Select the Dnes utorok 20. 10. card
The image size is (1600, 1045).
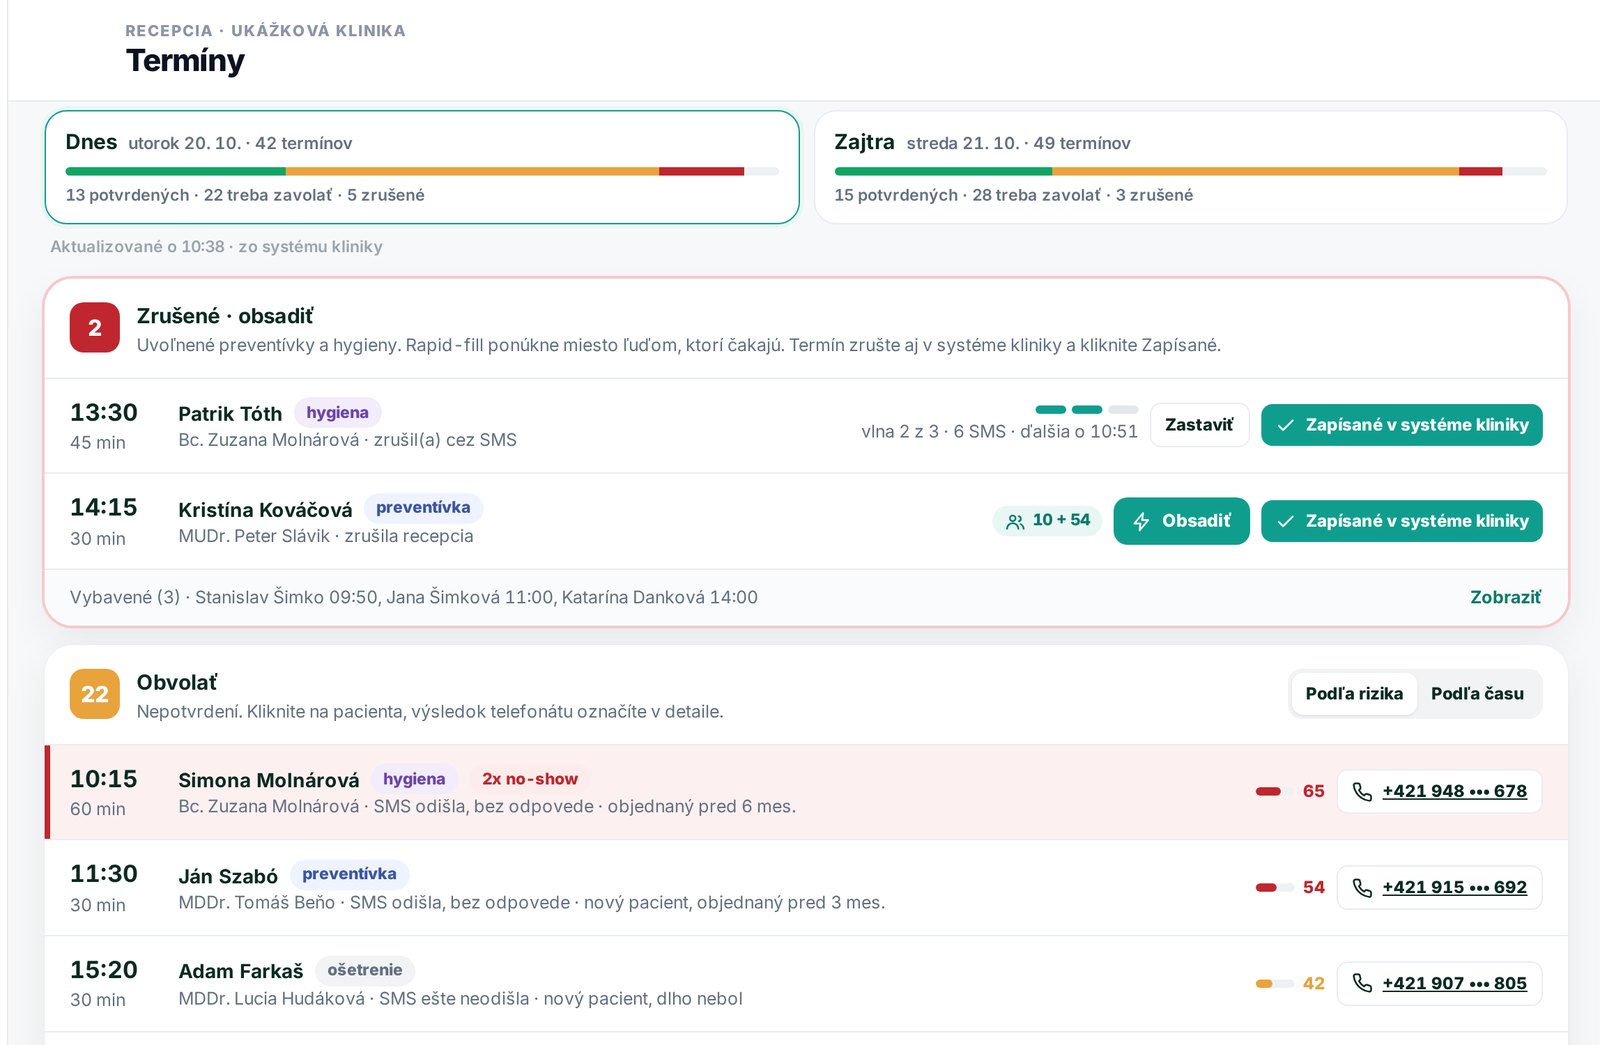[422, 167]
